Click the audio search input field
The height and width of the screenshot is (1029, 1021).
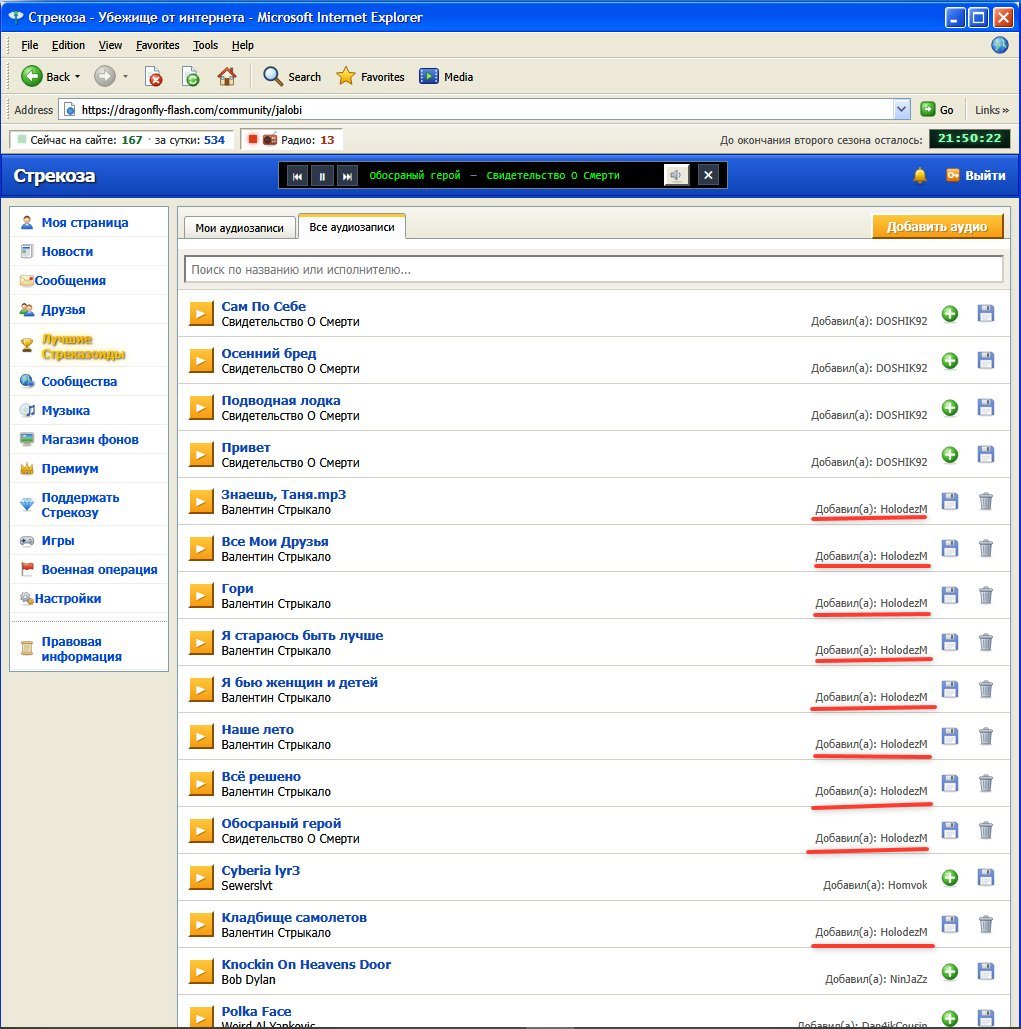click(x=594, y=269)
